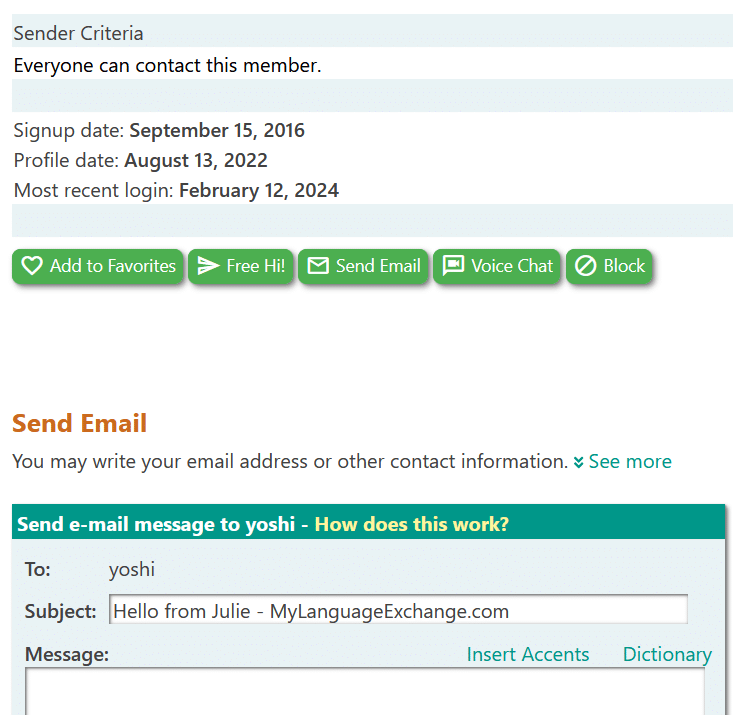The width and height of the screenshot is (733, 715).
Task: Click the double chevron beside See more
Action: [x=578, y=462]
